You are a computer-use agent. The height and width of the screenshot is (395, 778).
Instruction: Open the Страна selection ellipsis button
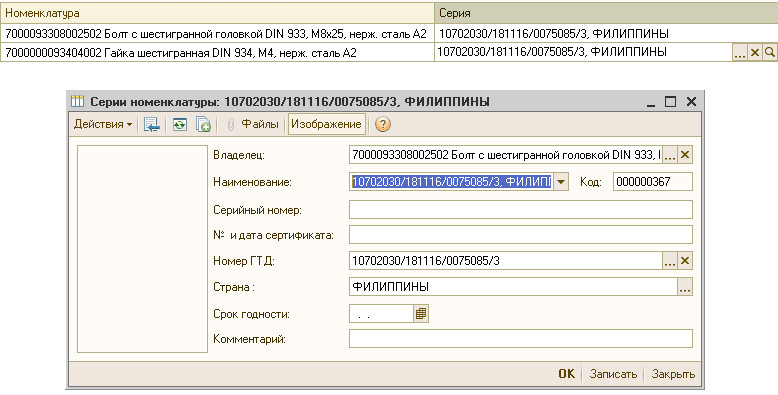pos(685,287)
